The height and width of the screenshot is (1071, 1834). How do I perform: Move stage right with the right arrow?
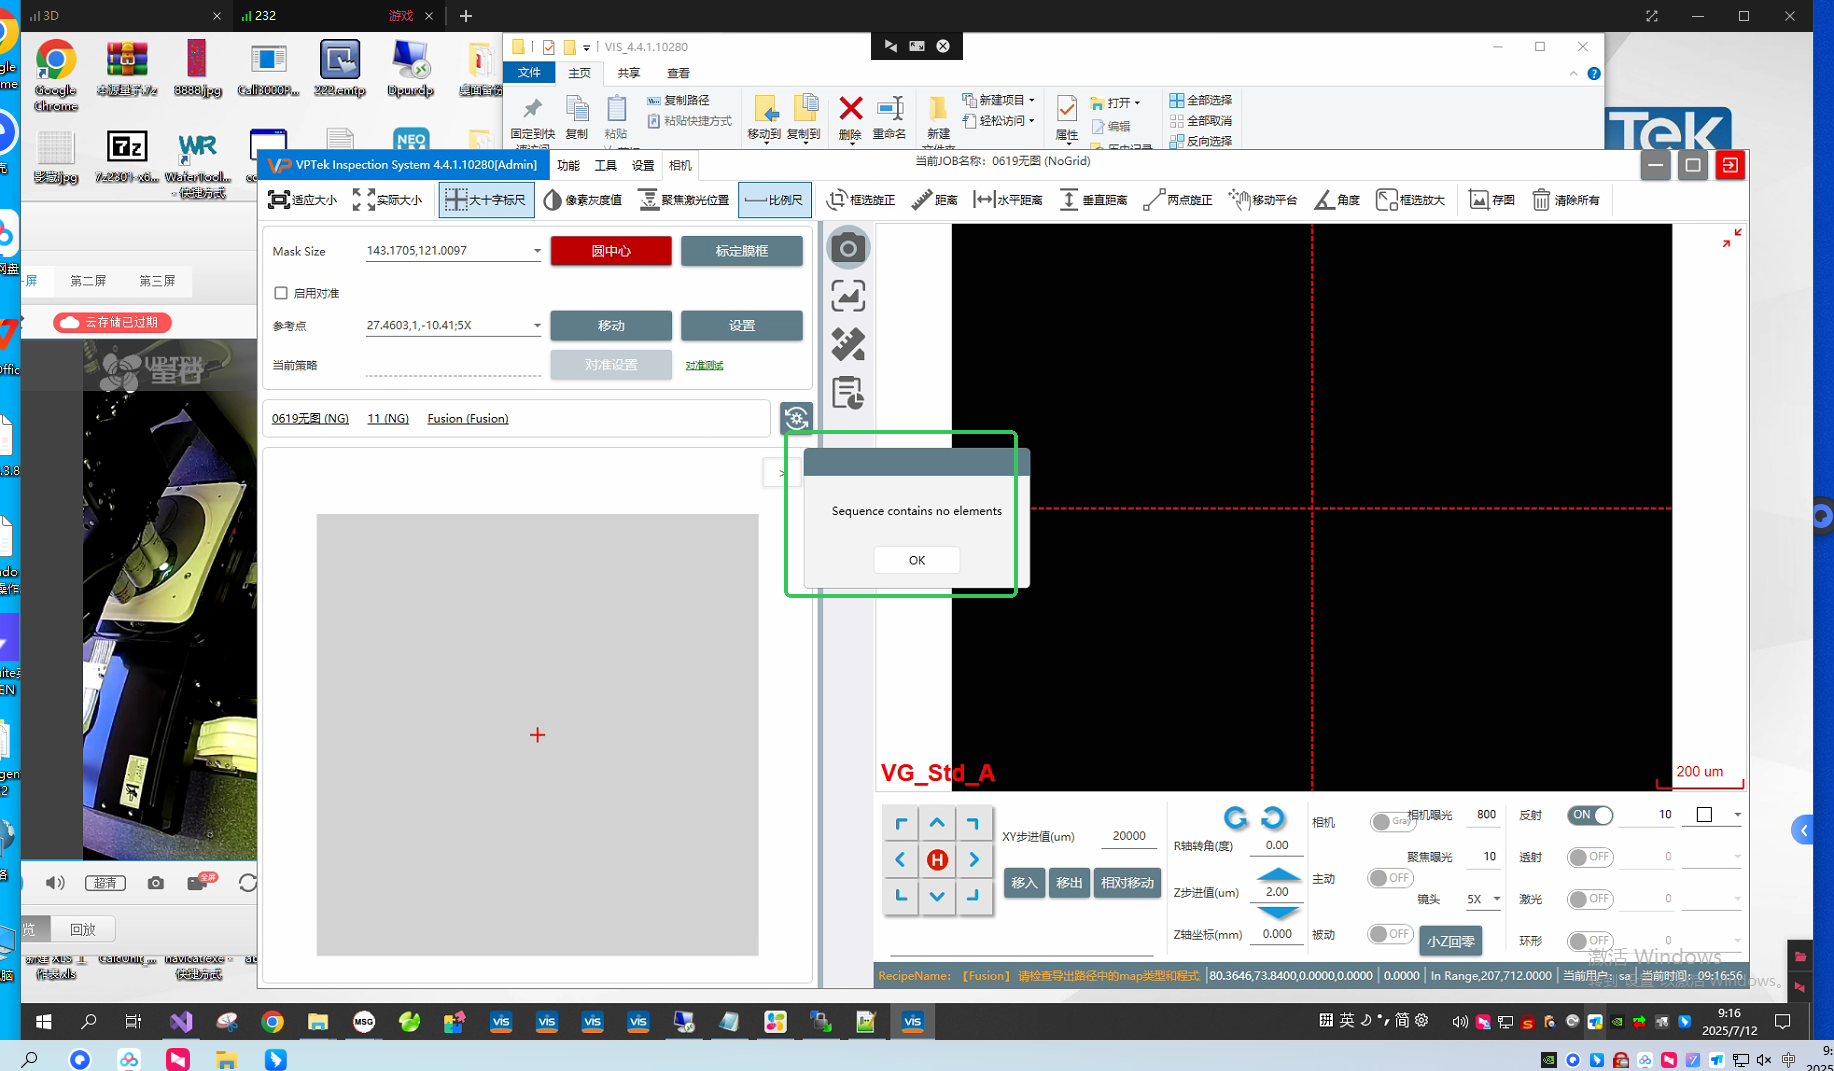coord(973,859)
